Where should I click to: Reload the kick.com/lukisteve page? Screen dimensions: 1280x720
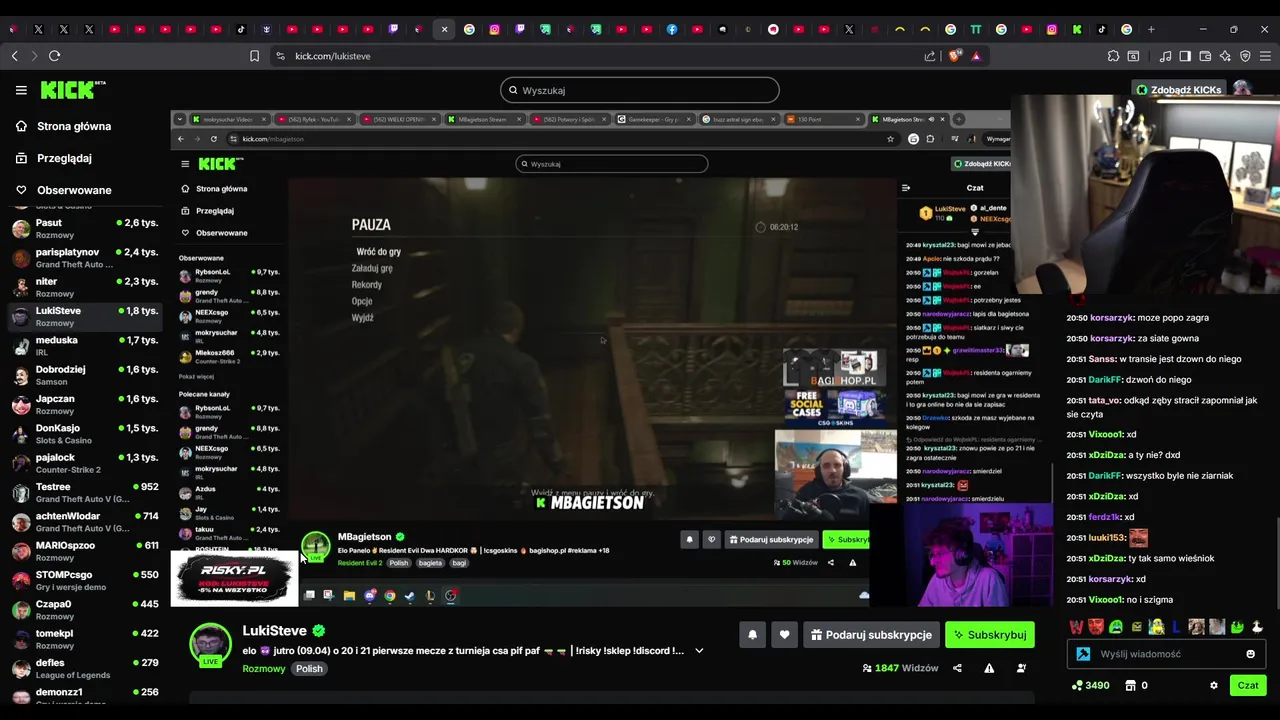(55, 56)
